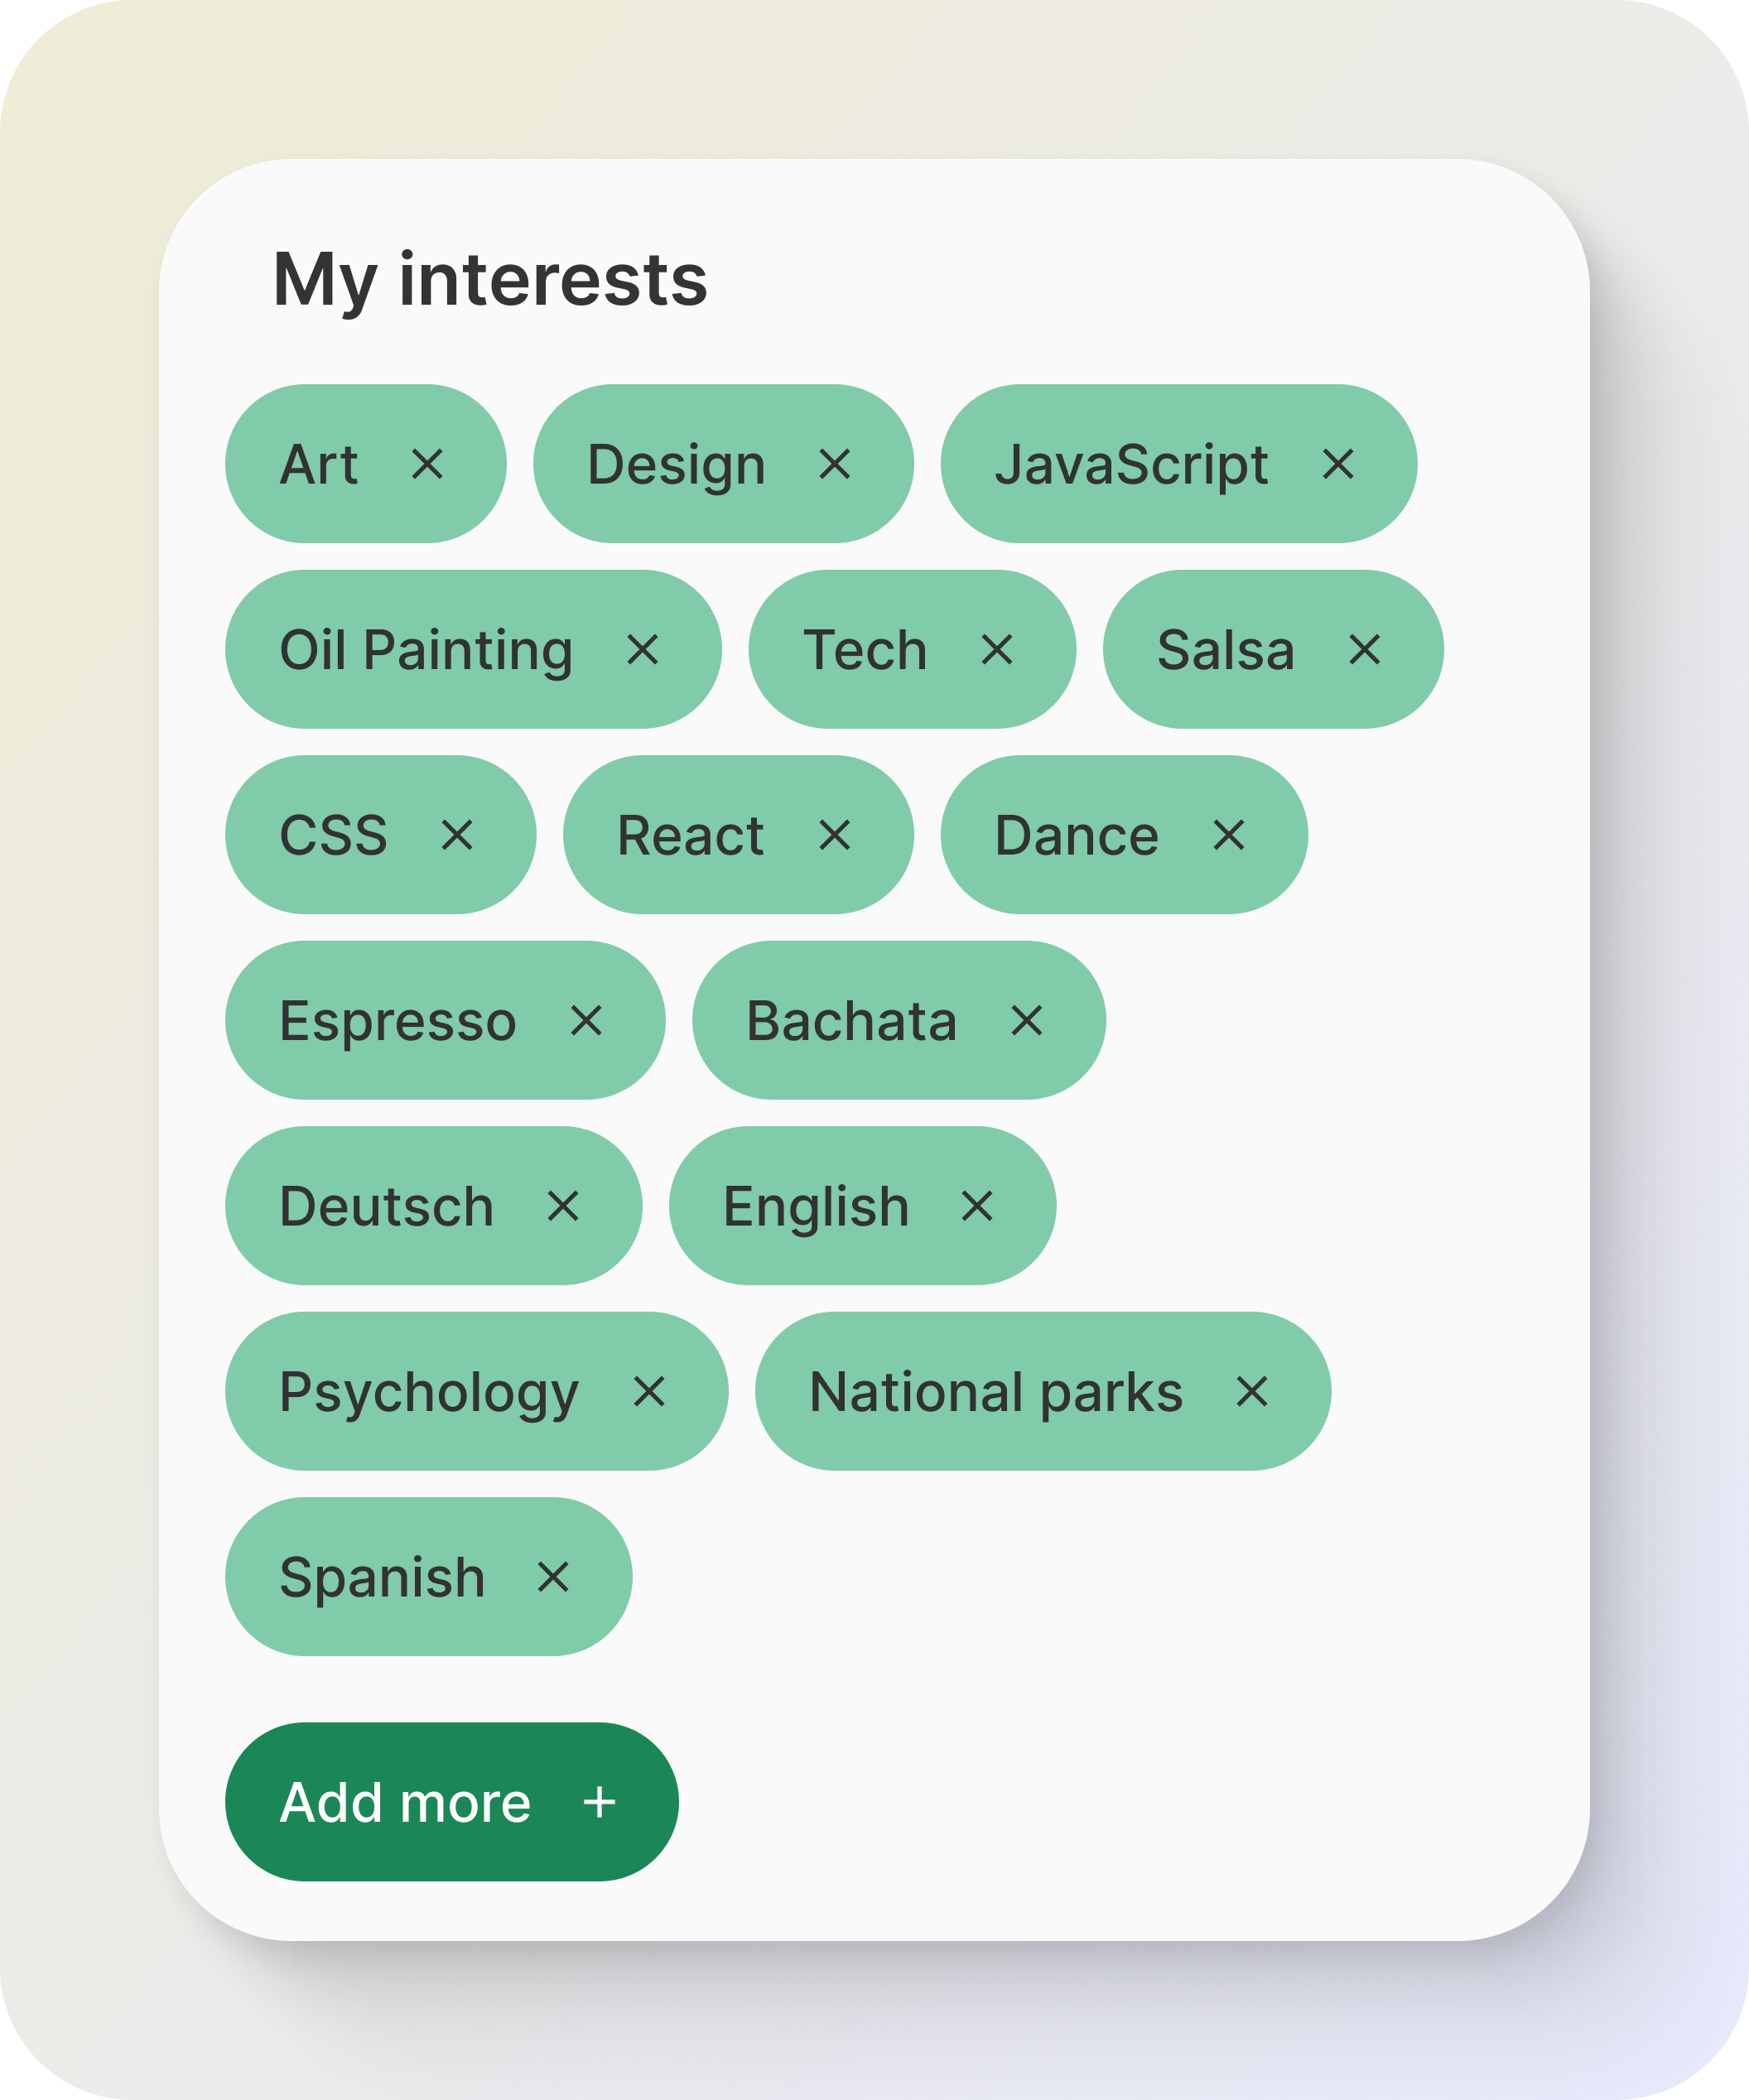
Task: Click the X on Dance chip
Action: [x=1228, y=835]
